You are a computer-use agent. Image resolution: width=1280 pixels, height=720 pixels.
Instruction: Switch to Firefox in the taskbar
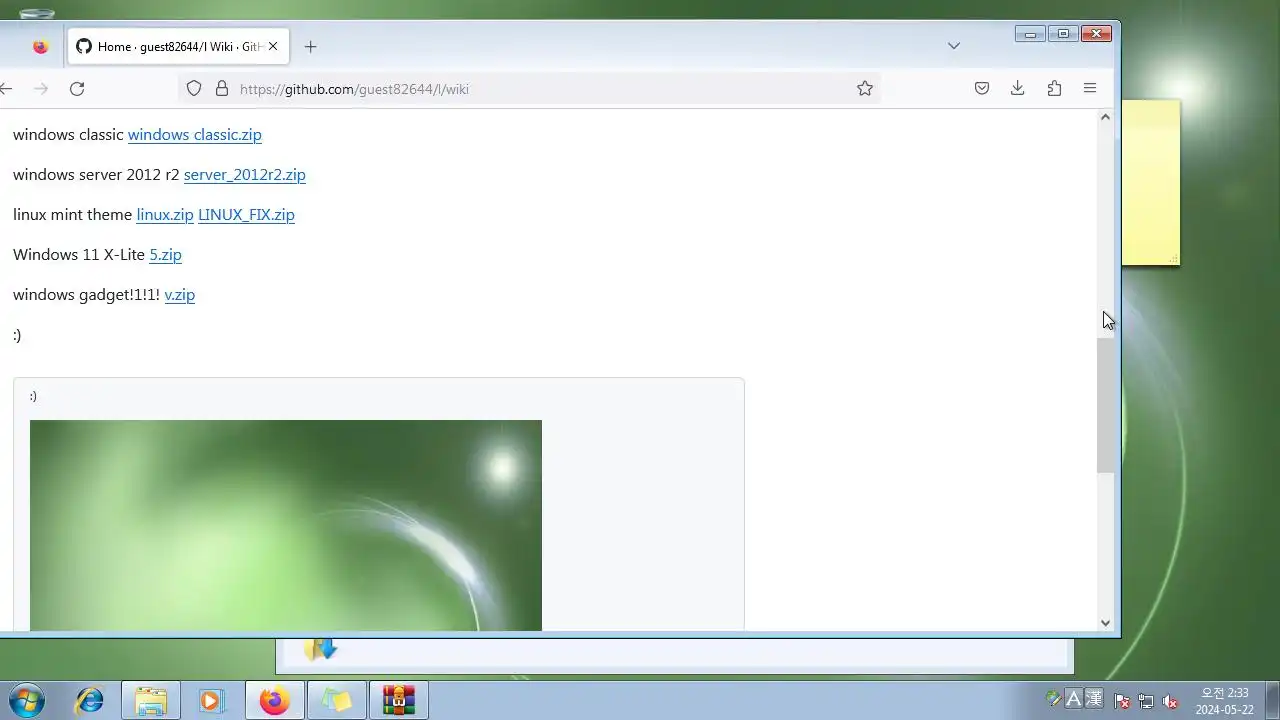pyautogui.click(x=274, y=701)
